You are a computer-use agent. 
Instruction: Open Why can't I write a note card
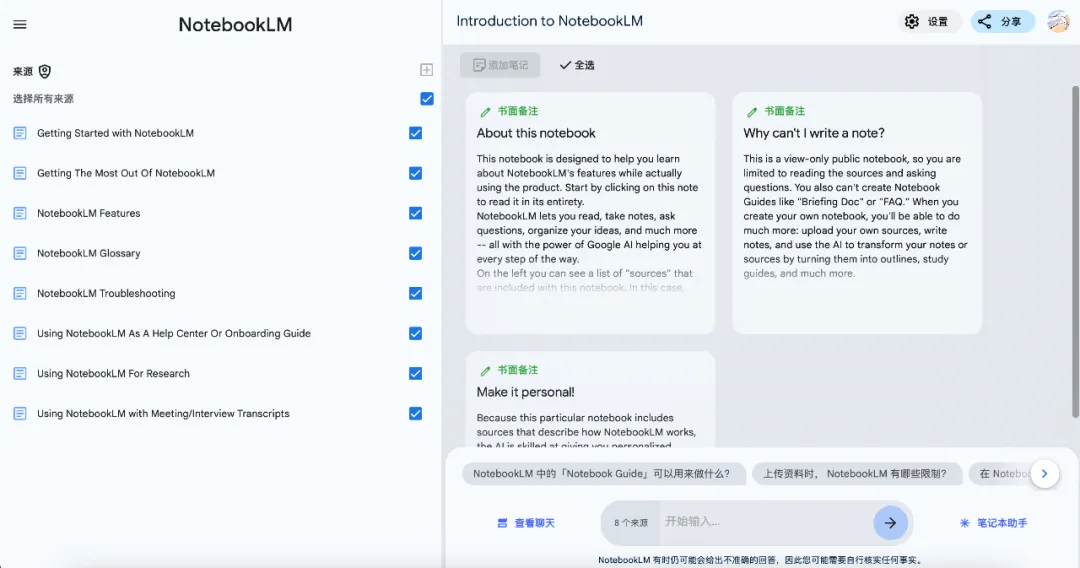pos(857,213)
